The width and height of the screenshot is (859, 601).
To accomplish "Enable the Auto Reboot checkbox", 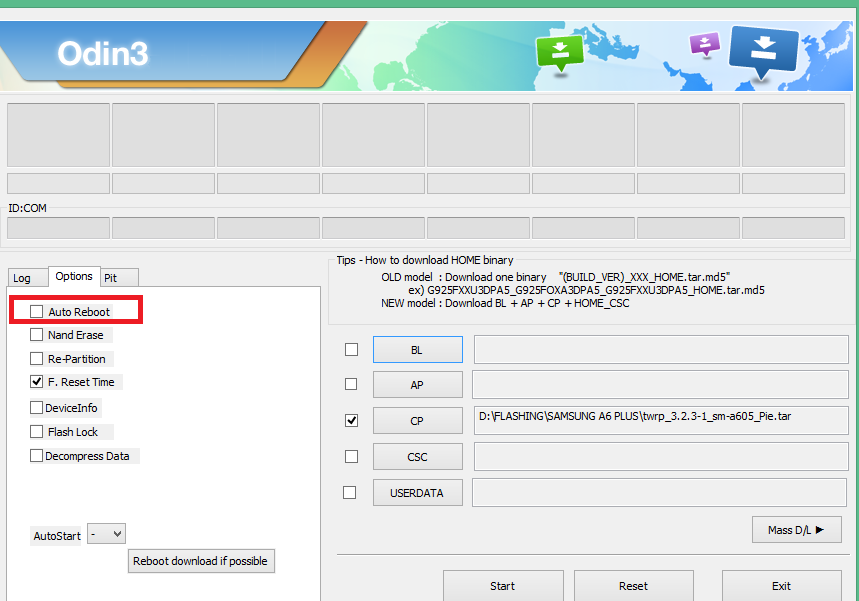I will click(x=37, y=312).
